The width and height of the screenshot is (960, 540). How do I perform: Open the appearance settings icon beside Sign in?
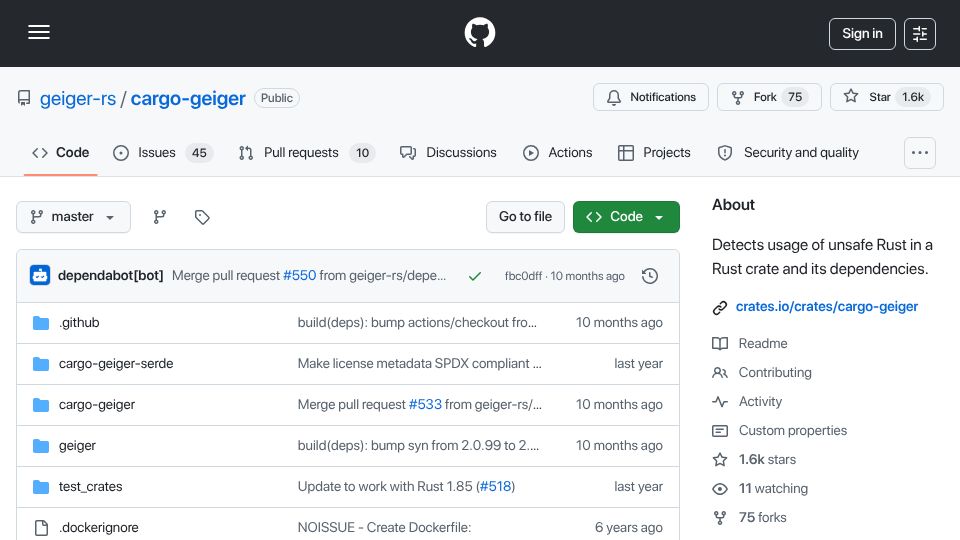pos(920,34)
